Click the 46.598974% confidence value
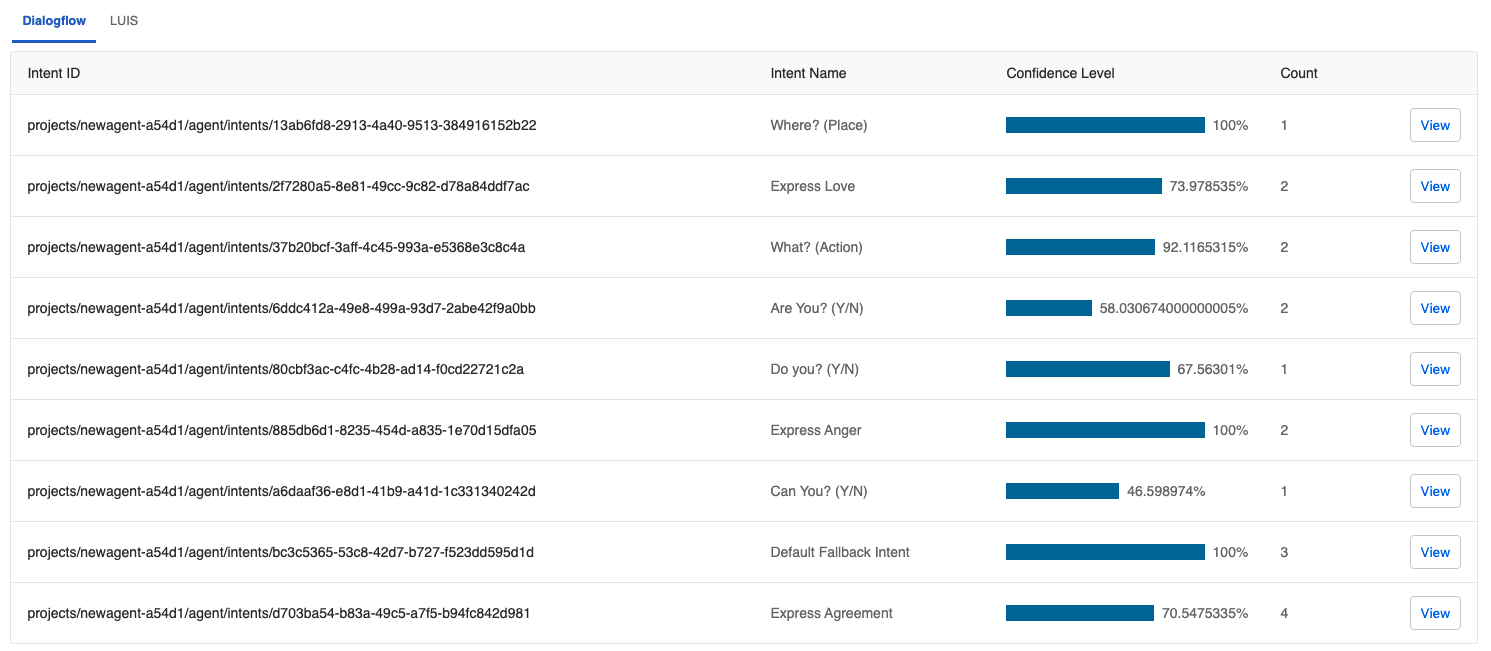 click(x=1166, y=491)
